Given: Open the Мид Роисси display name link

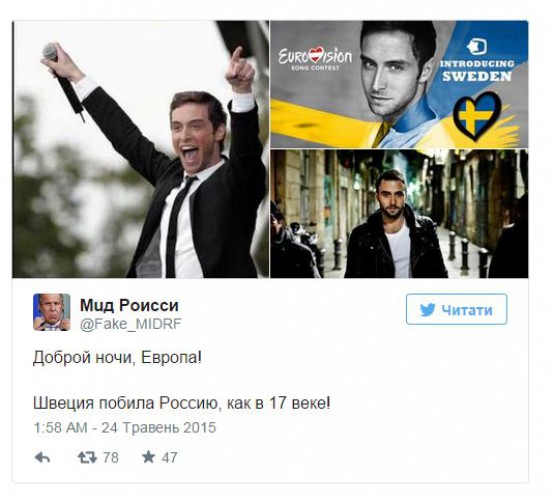Looking at the screenshot, I should [129, 305].
